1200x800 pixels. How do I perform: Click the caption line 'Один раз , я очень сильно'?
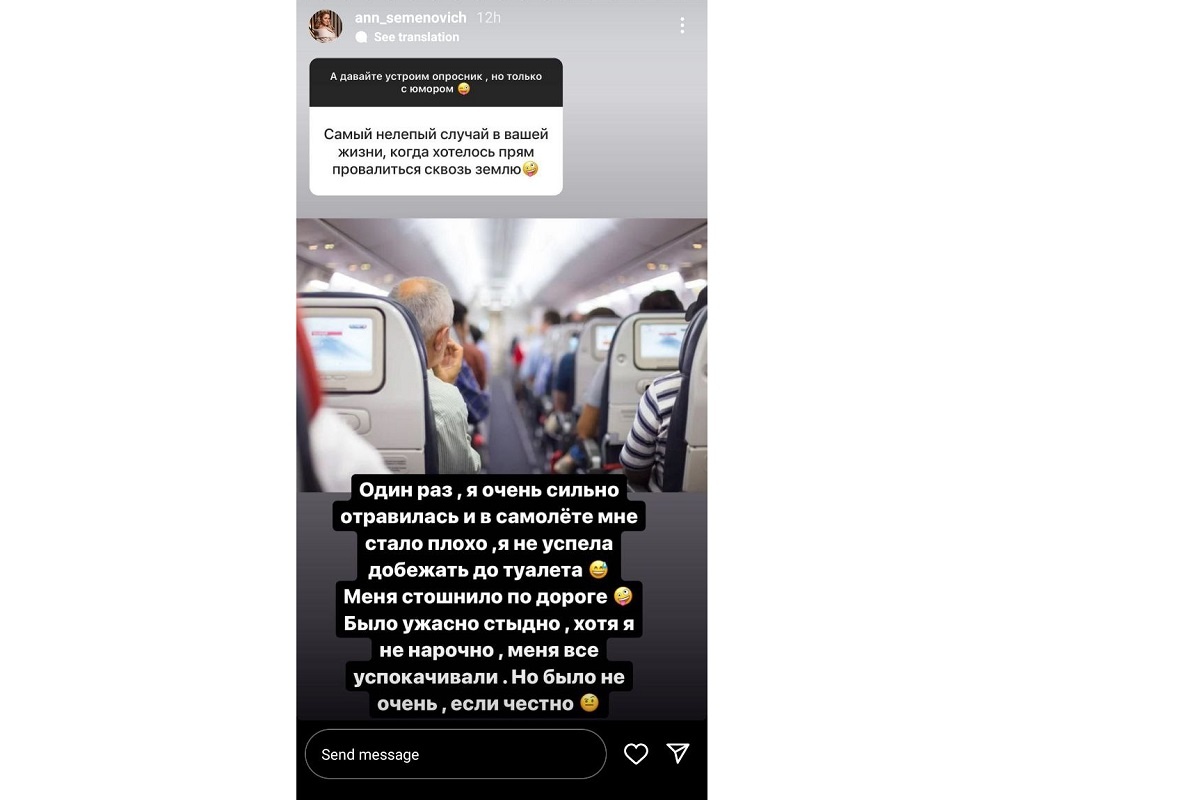pyautogui.click(x=491, y=490)
